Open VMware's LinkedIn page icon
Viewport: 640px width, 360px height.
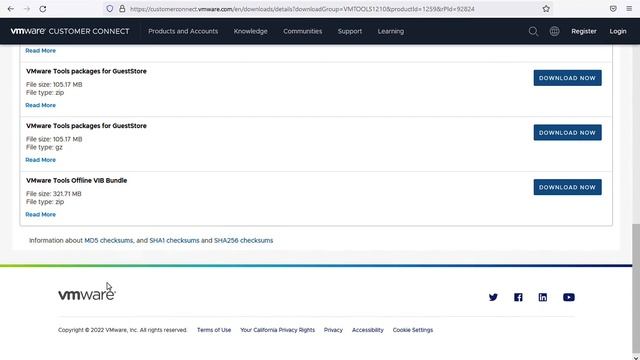542,297
